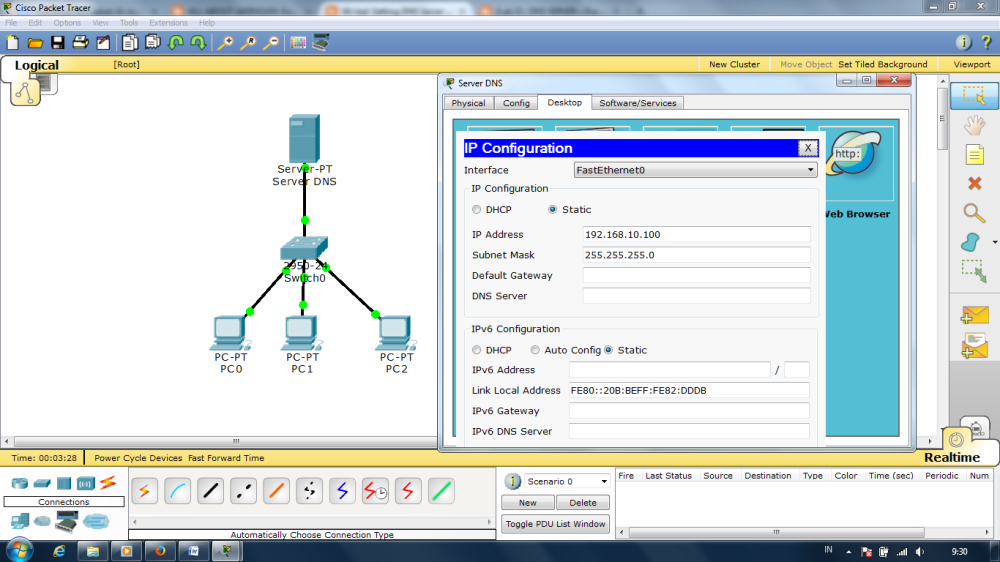Pick the copper straight-through cable
Viewport: 1000px width, 562px height.
210,491
